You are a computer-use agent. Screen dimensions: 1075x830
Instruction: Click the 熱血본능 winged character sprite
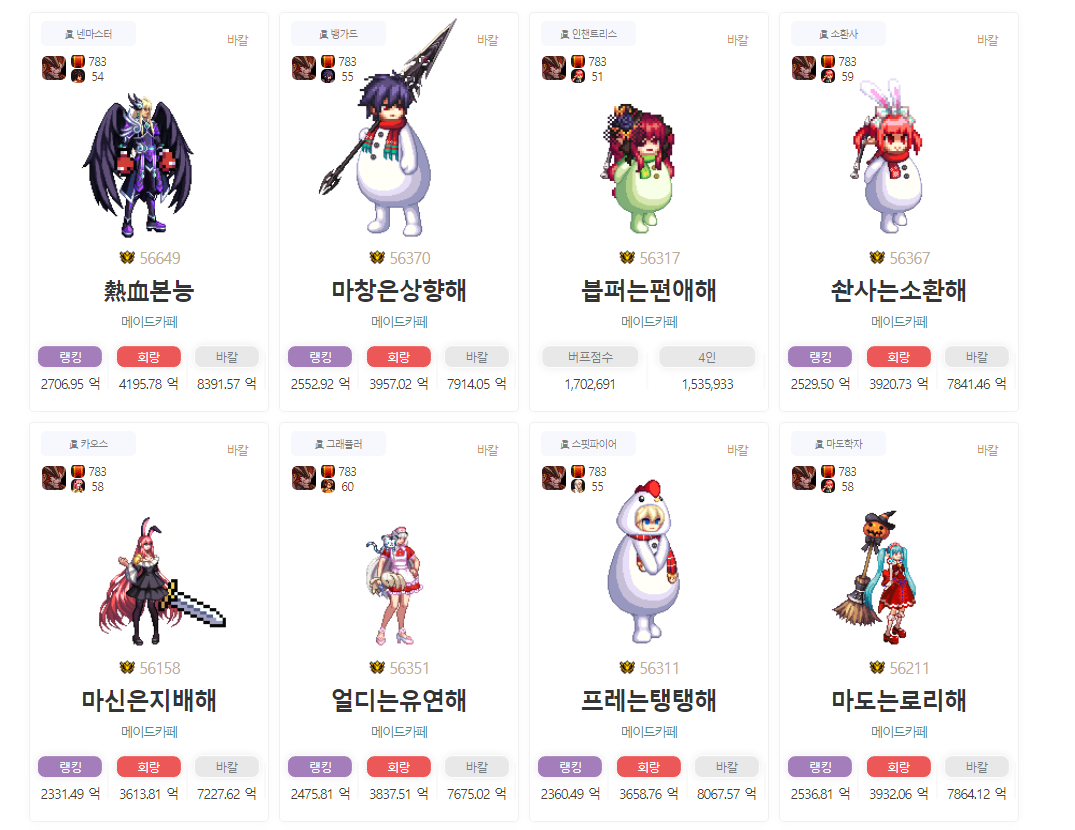tap(139, 165)
